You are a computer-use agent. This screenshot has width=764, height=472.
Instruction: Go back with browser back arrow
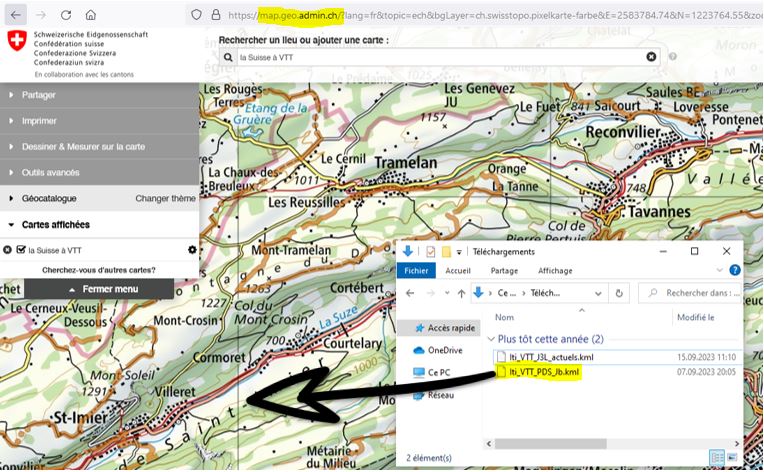(16, 15)
